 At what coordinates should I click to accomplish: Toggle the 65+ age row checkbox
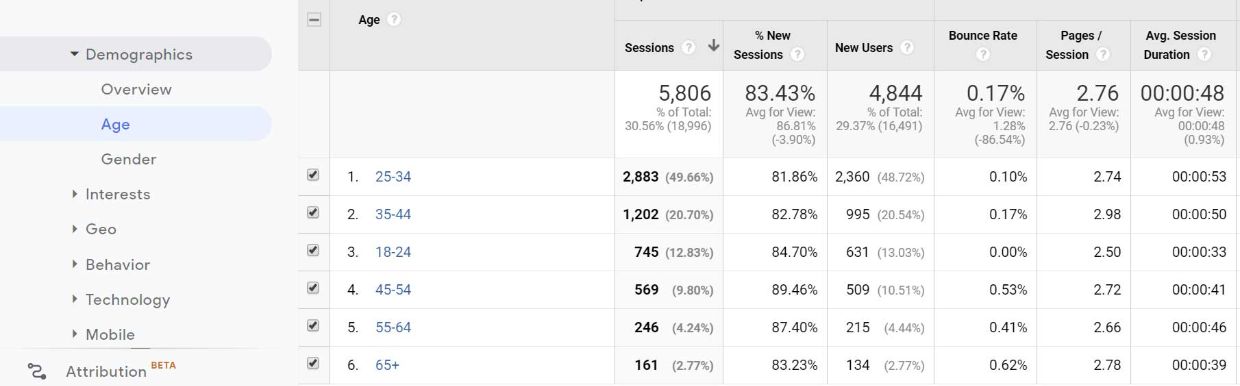point(313,363)
